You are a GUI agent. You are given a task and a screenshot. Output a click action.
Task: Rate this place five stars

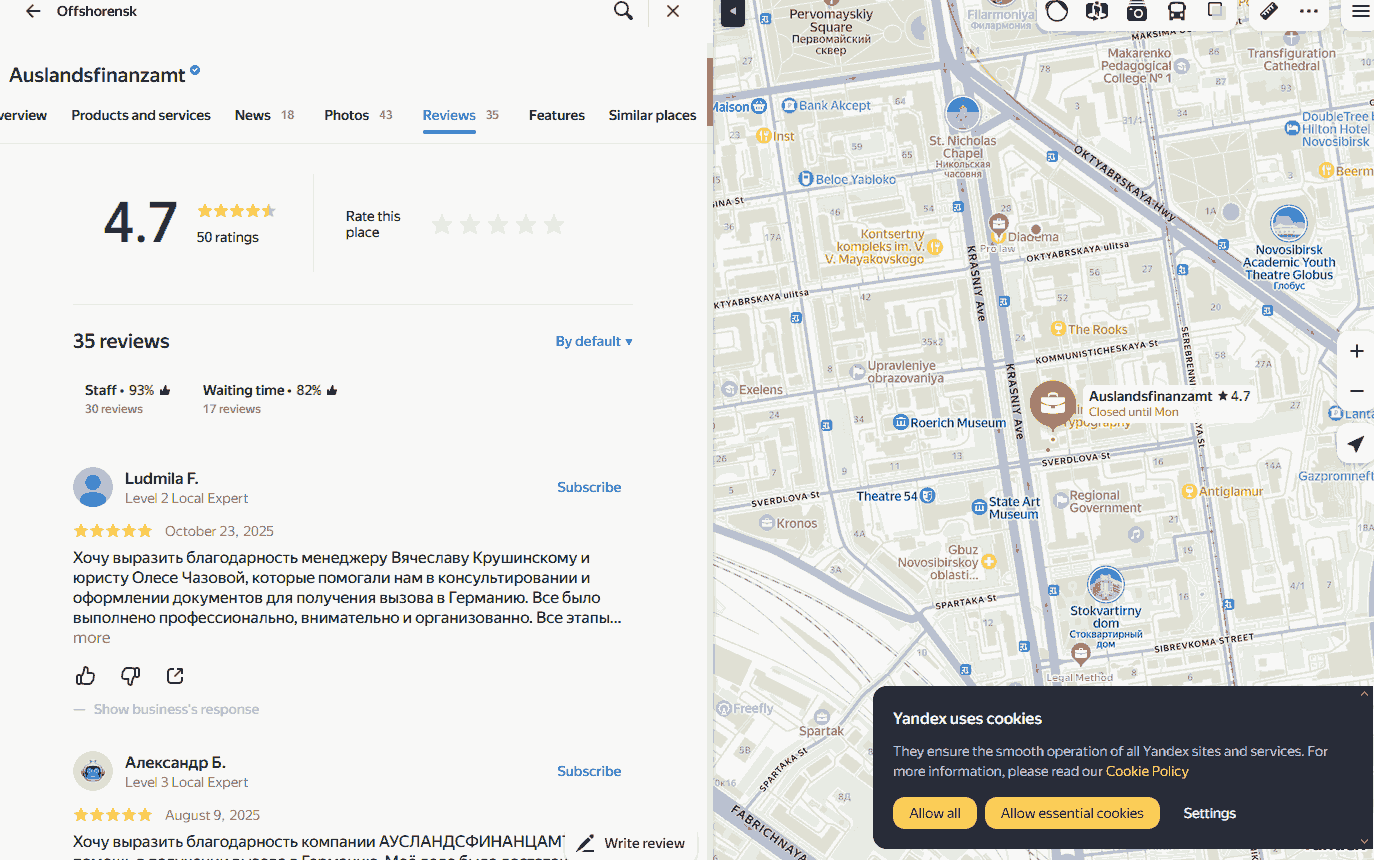pyautogui.click(x=554, y=224)
